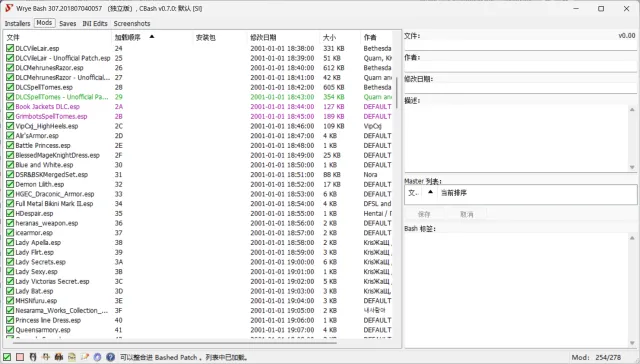Screen dimensions: 640x364
Task: Click Bash tags box scroll-down arrow
Action: click(632, 343)
